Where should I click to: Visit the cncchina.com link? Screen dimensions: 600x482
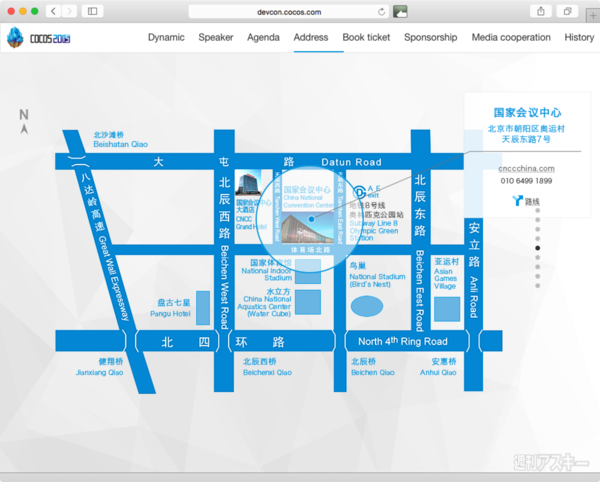point(526,168)
